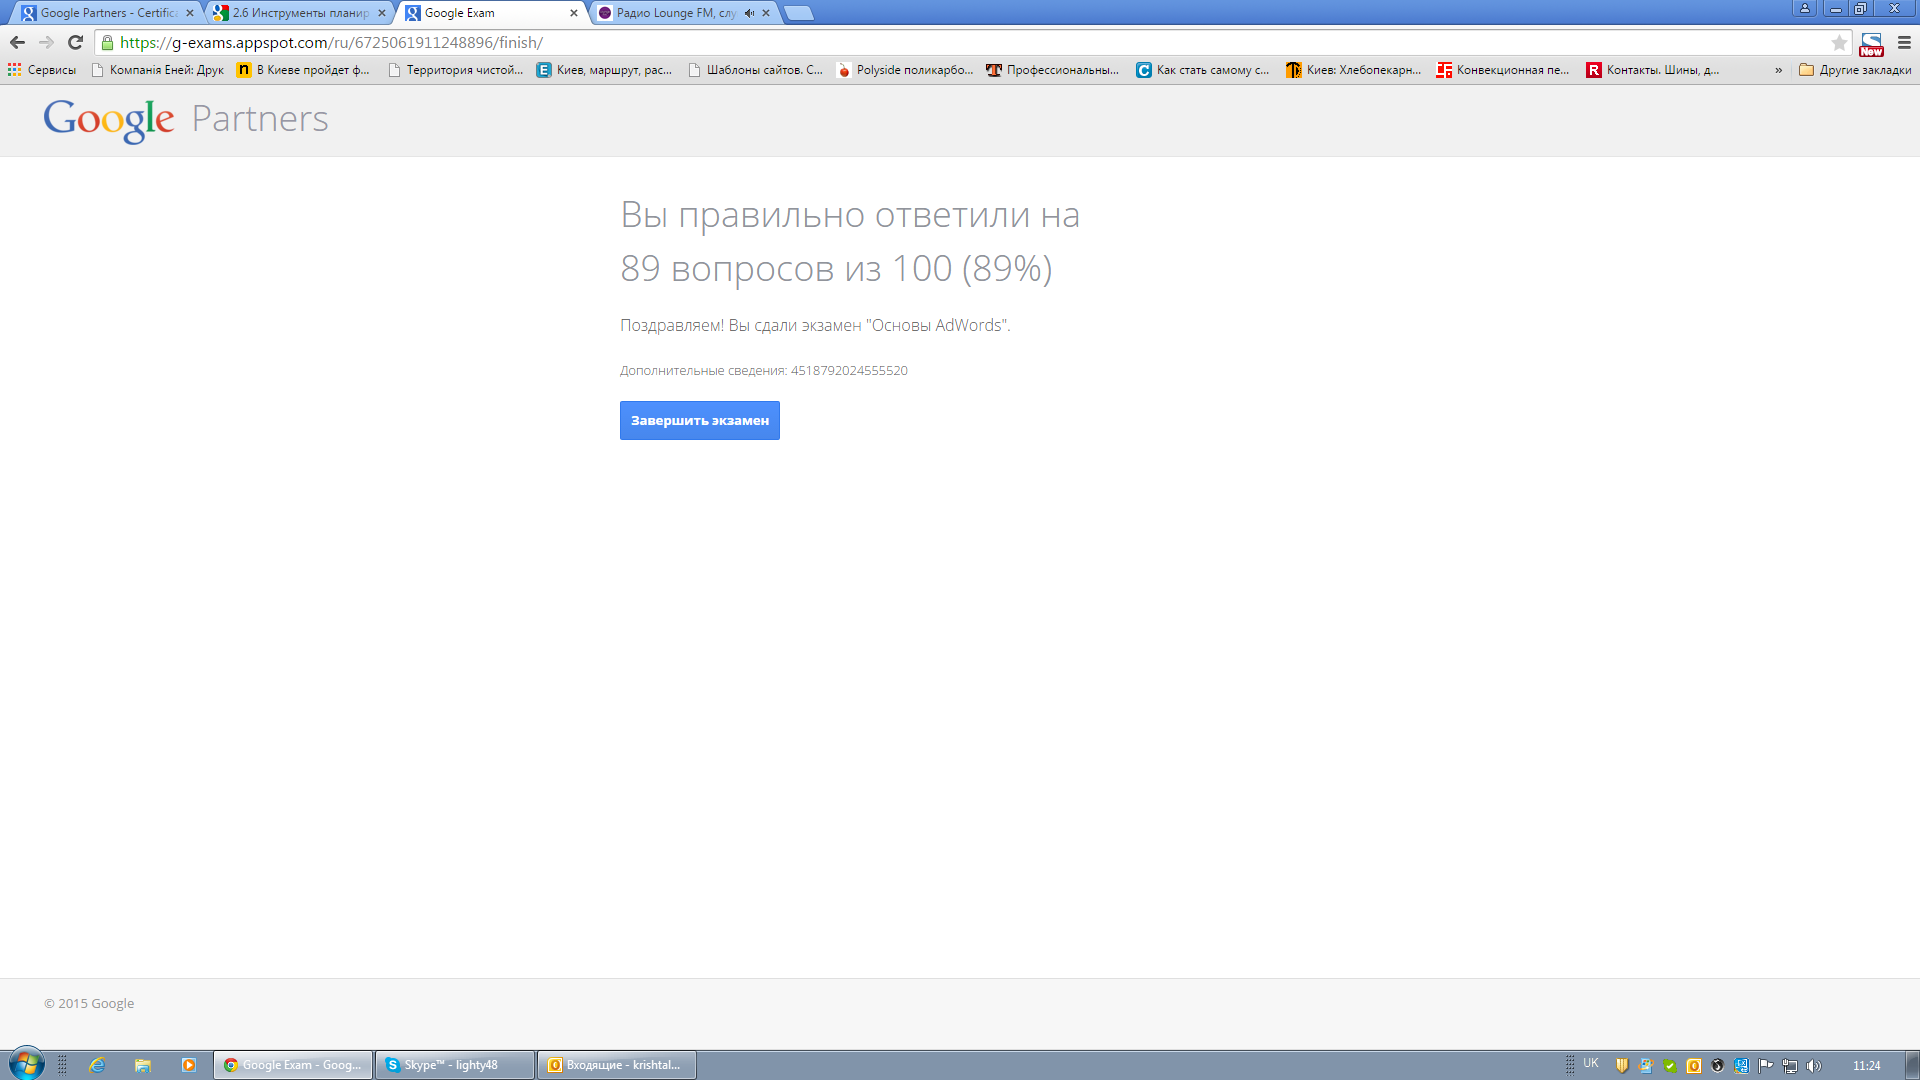Close the Google Partners - Certific tab
This screenshot has width=1920, height=1080.
coord(190,13)
